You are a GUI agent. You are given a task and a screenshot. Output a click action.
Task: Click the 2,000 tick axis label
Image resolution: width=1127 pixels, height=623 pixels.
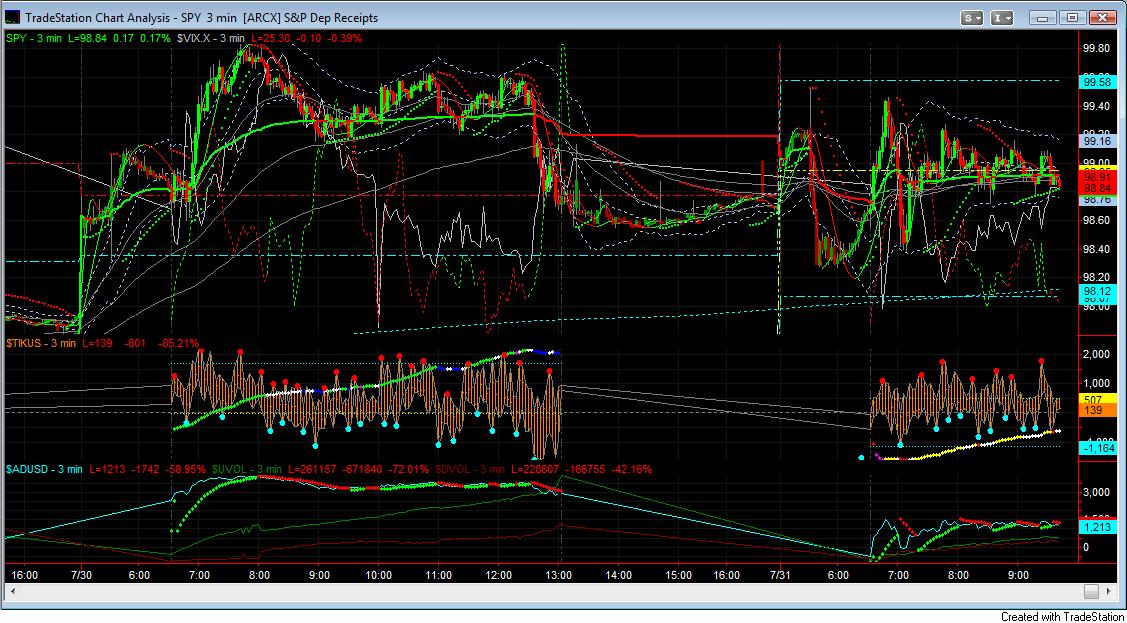[x=1095, y=354]
